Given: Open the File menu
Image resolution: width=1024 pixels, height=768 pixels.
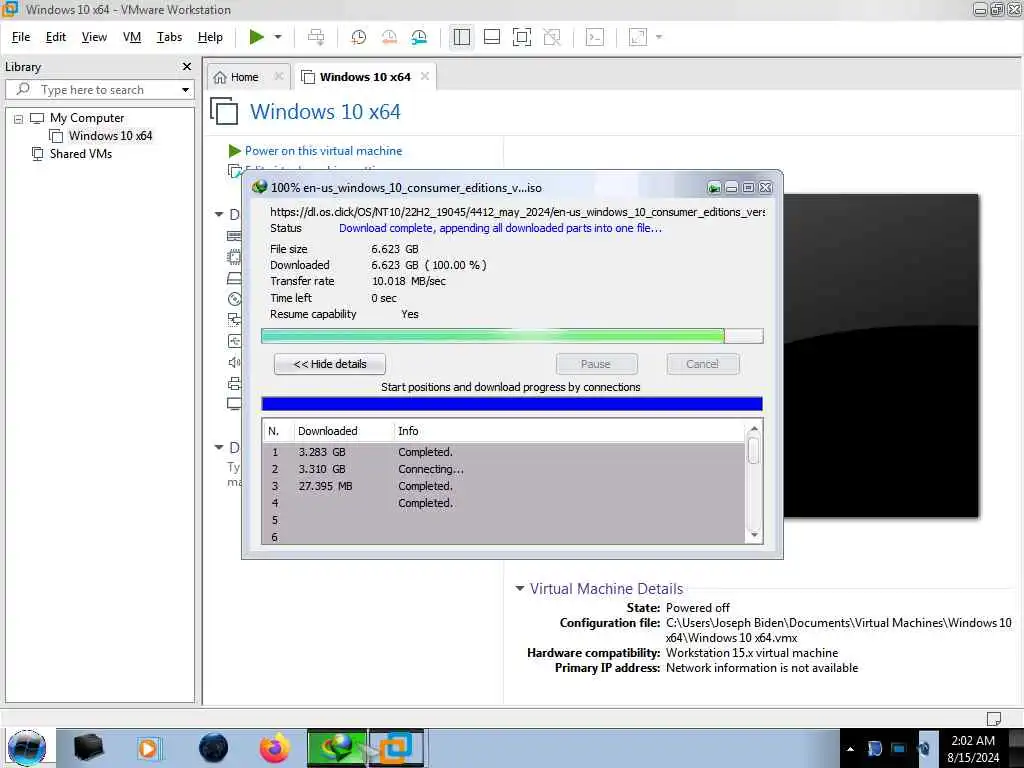Looking at the screenshot, I should click(21, 37).
